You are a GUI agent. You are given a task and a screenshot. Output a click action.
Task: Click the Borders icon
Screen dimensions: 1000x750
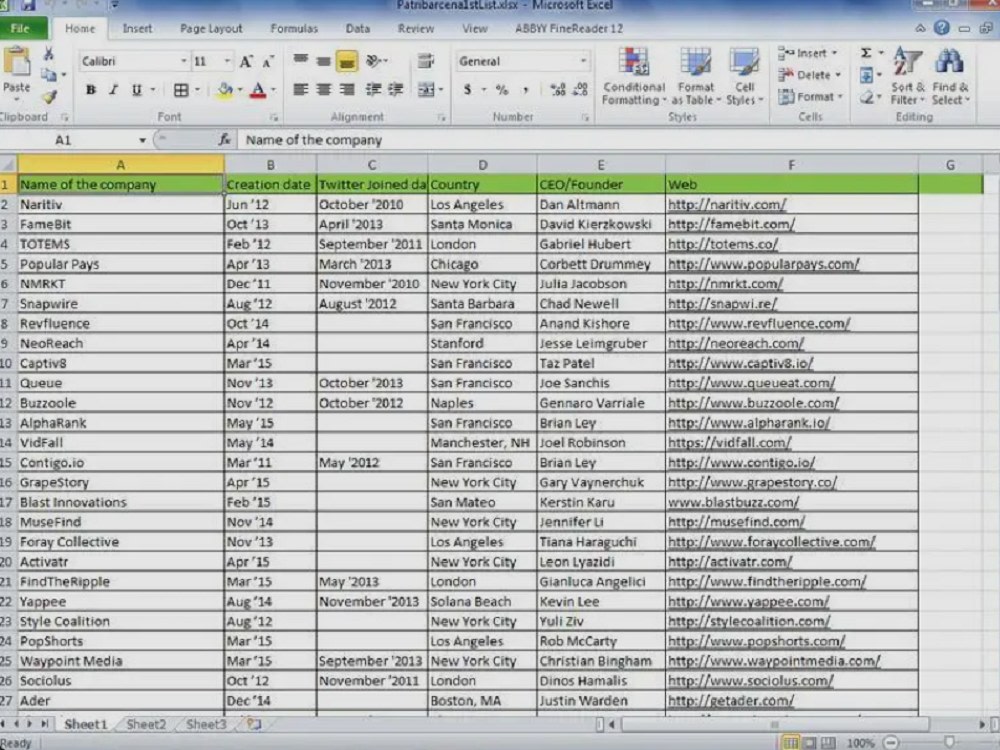(x=181, y=90)
